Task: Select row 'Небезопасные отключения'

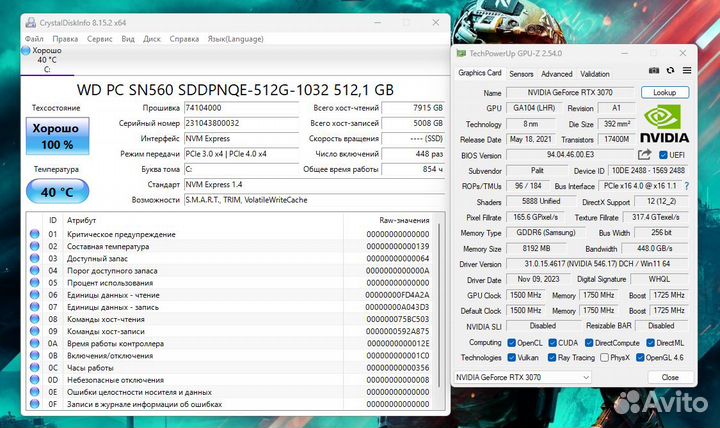Action: coord(232,380)
